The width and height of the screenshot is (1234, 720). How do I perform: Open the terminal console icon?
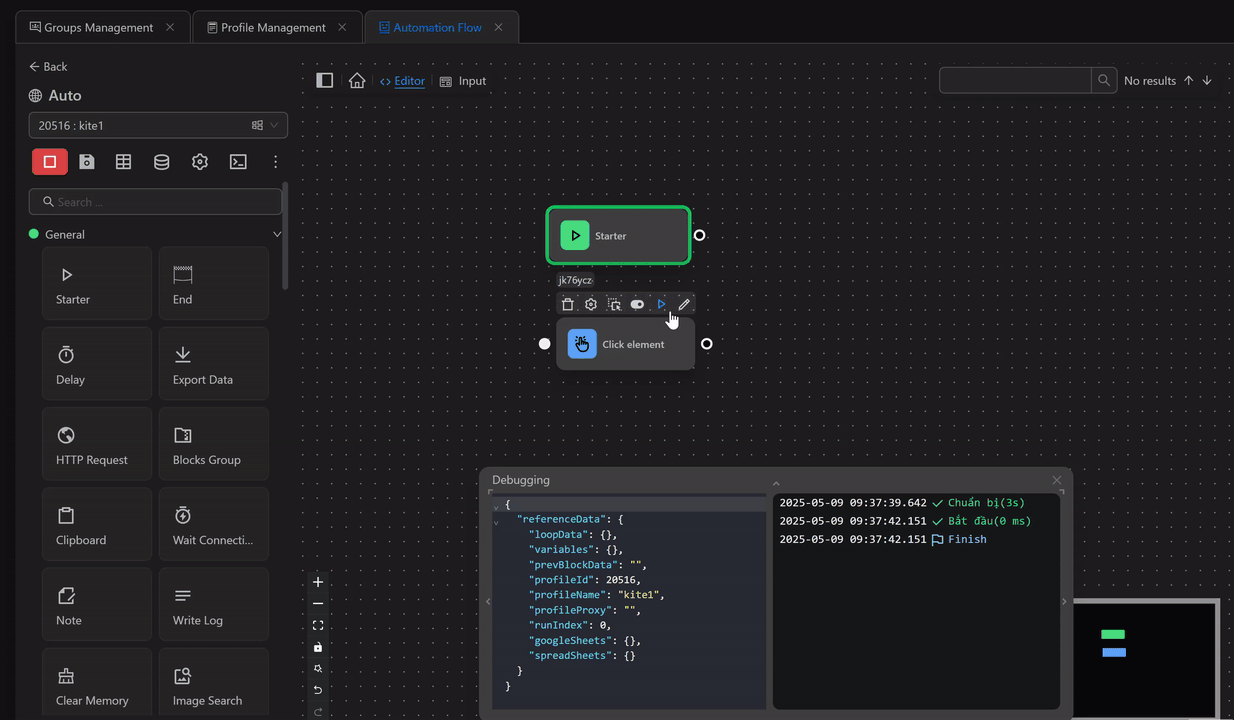click(238, 162)
